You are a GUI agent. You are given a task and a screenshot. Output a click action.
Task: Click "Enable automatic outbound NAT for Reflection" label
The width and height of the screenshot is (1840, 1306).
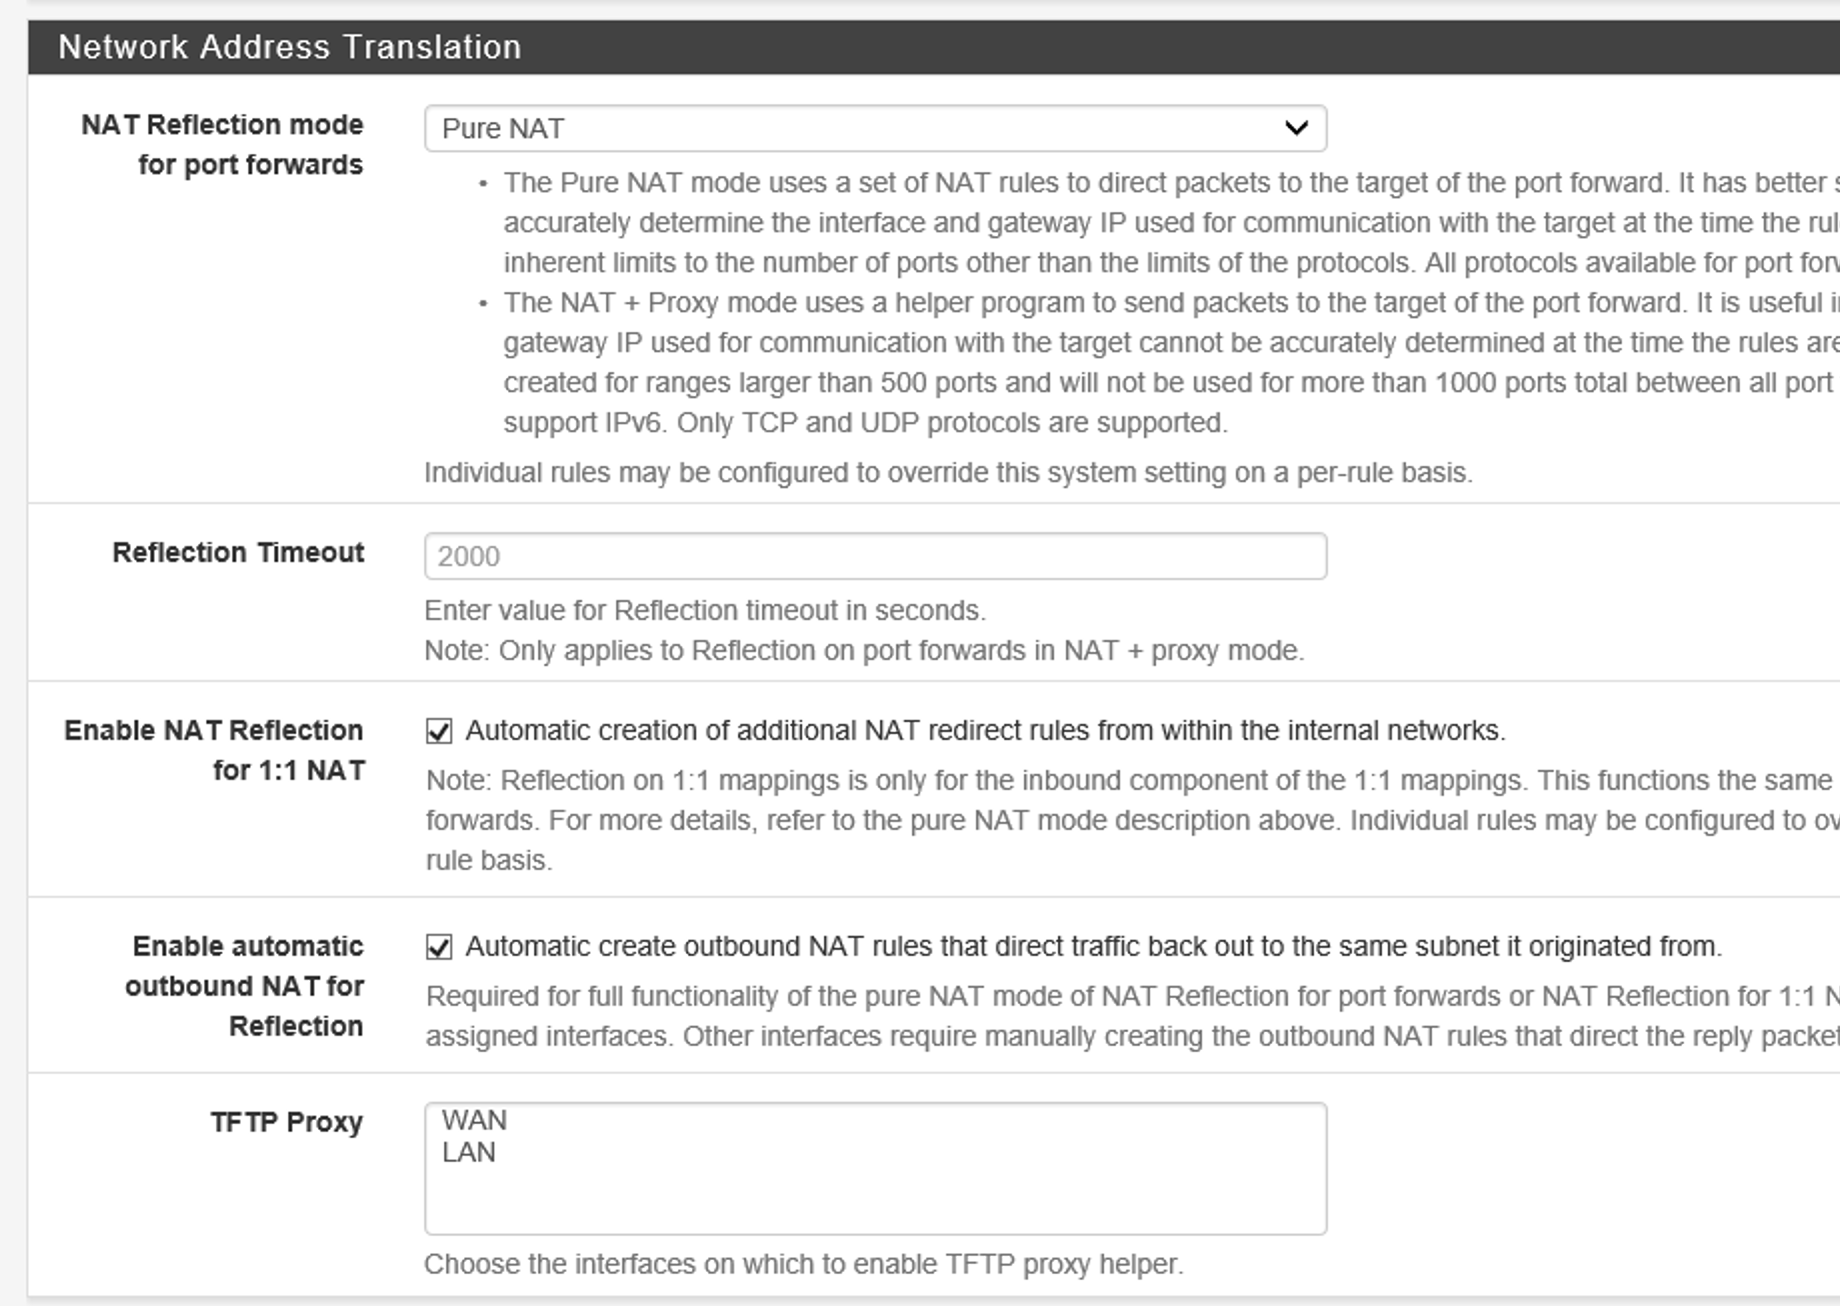click(x=246, y=986)
